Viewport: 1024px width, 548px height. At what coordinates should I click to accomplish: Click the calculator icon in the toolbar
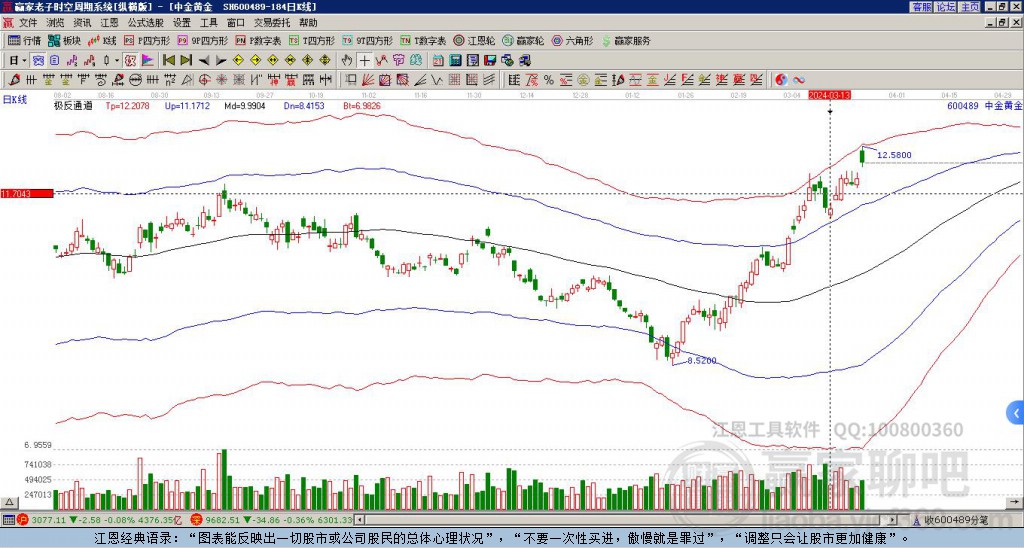[455, 61]
